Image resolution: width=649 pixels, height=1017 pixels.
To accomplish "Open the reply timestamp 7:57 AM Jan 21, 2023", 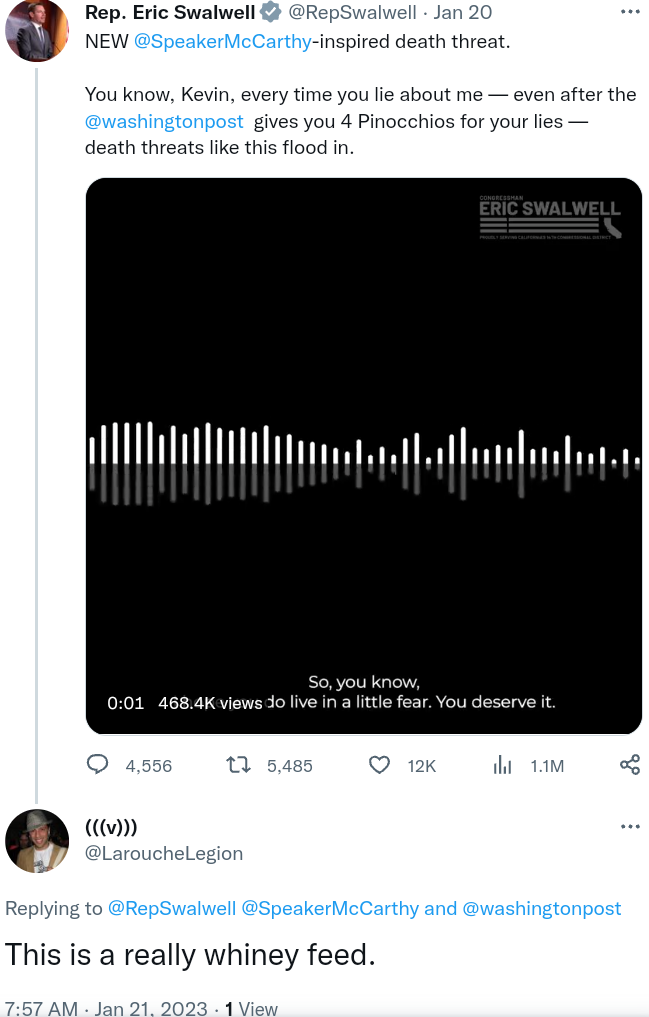I will click(x=105, y=1008).
